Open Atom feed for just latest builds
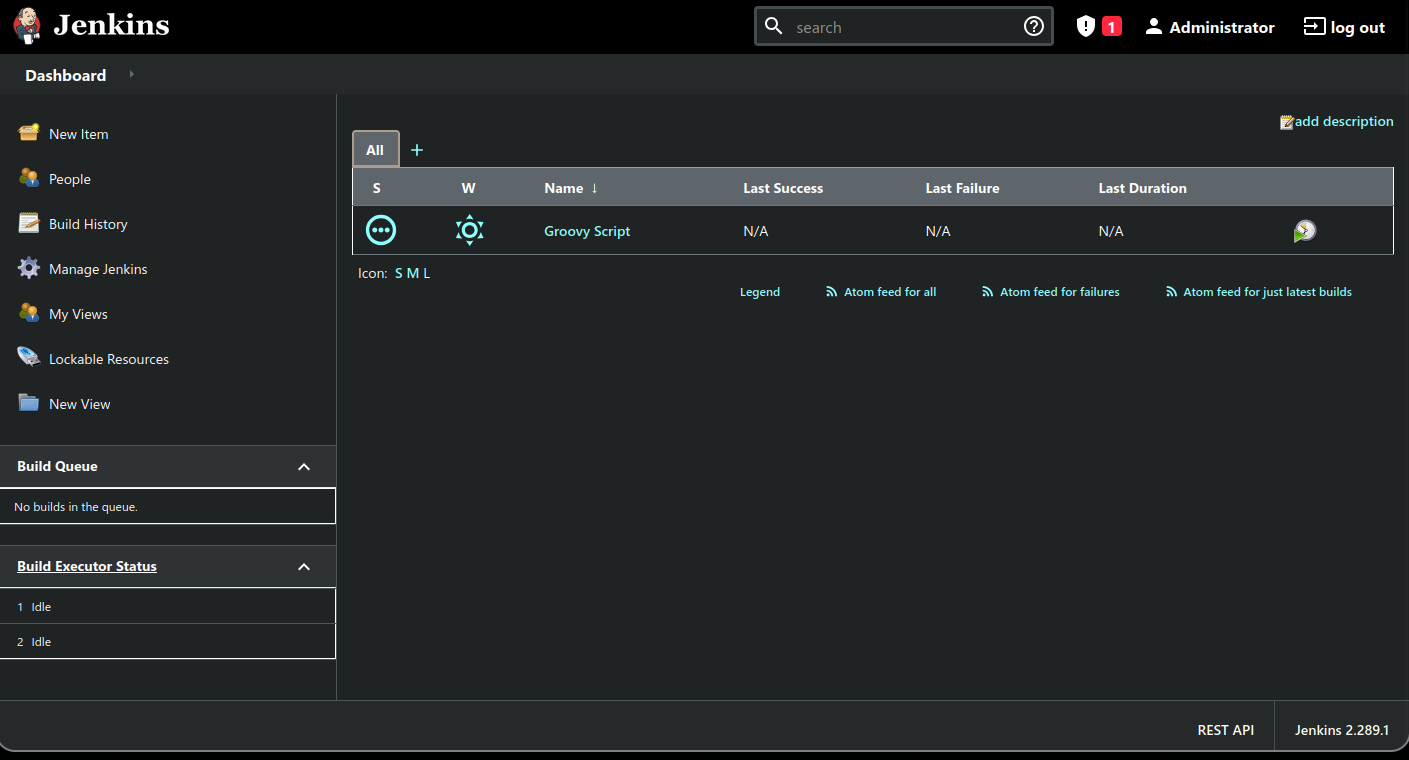Image resolution: width=1409 pixels, height=760 pixels. click(x=1267, y=292)
